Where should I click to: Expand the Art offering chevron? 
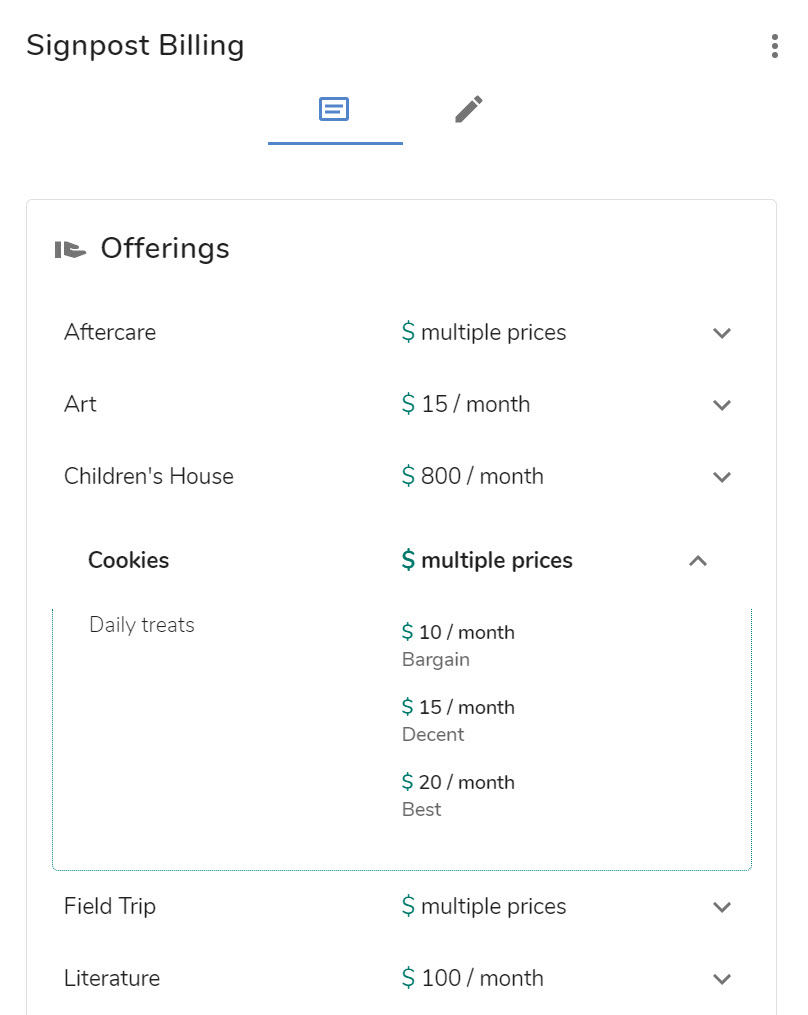pos(722,405)
